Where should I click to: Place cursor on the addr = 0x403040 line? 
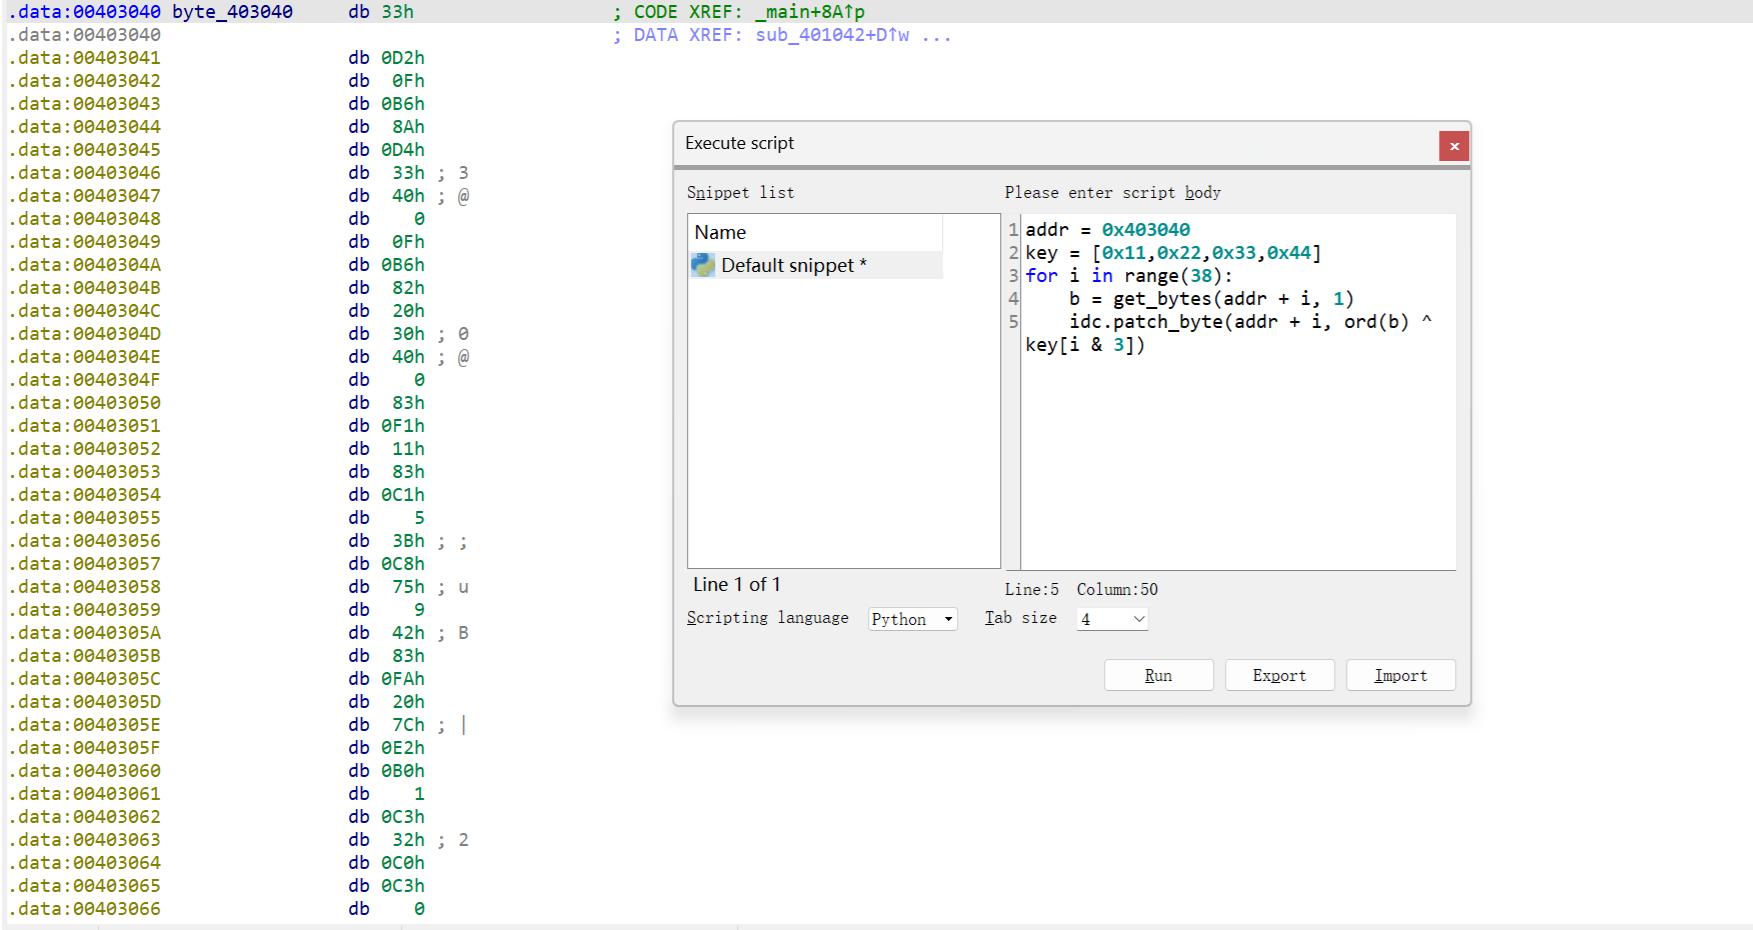(x=1107, y=230)
